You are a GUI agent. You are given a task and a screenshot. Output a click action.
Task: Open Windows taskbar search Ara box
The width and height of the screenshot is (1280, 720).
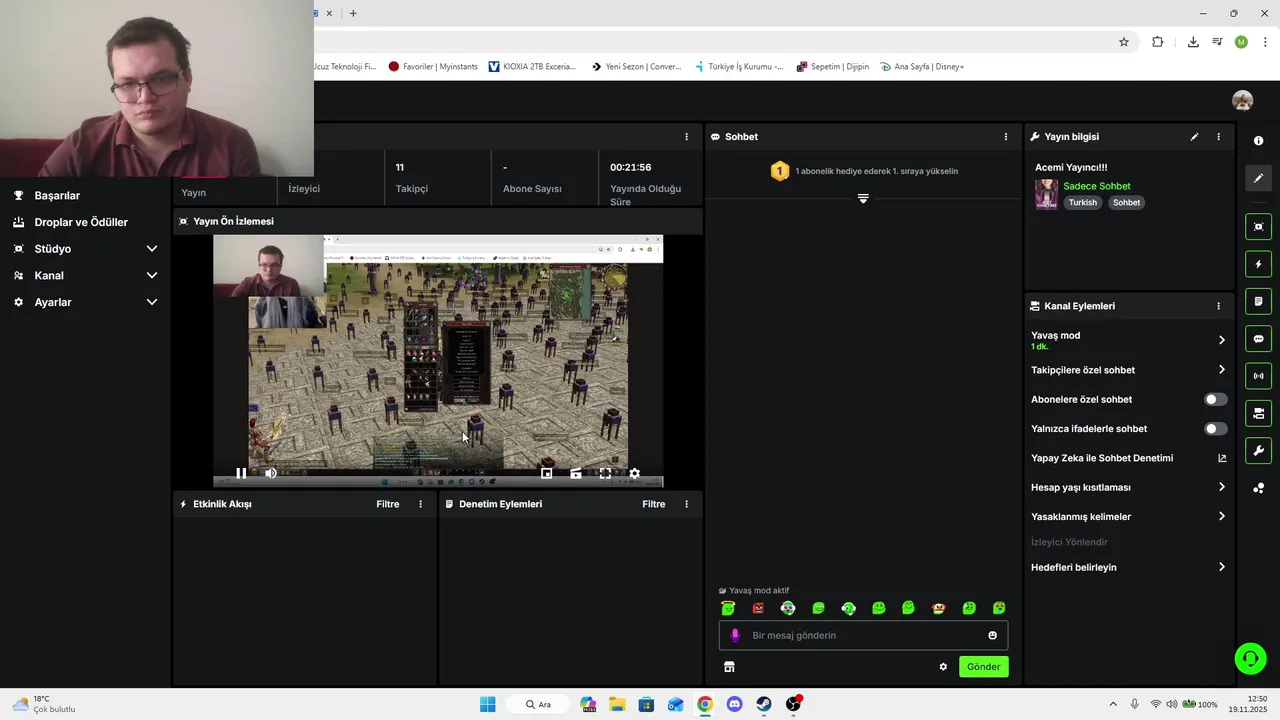tap(538, 704)
